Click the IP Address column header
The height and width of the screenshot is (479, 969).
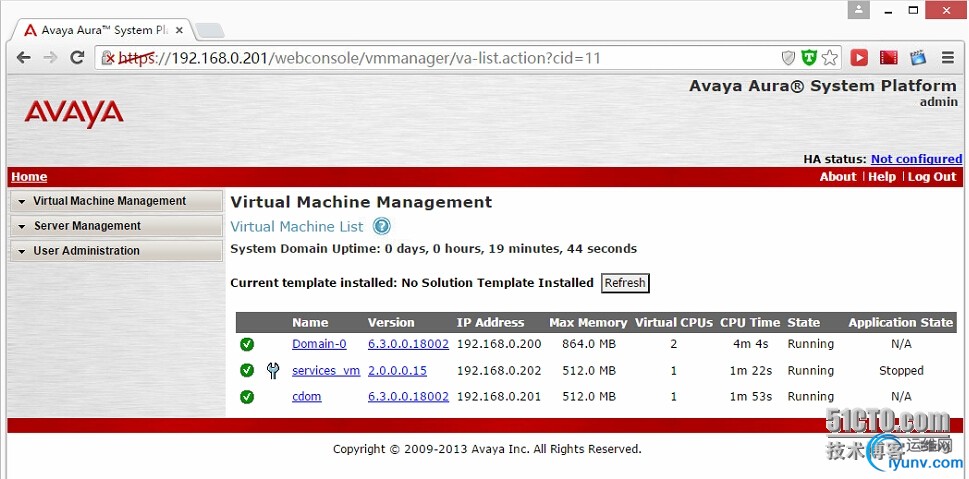tap(490, 323)
